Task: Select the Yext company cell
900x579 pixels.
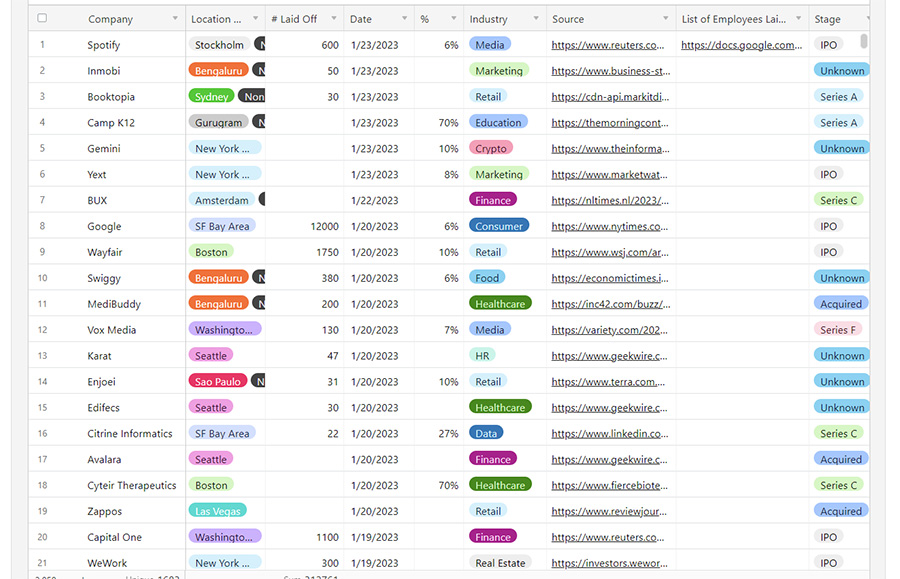Action: point(96,174)
